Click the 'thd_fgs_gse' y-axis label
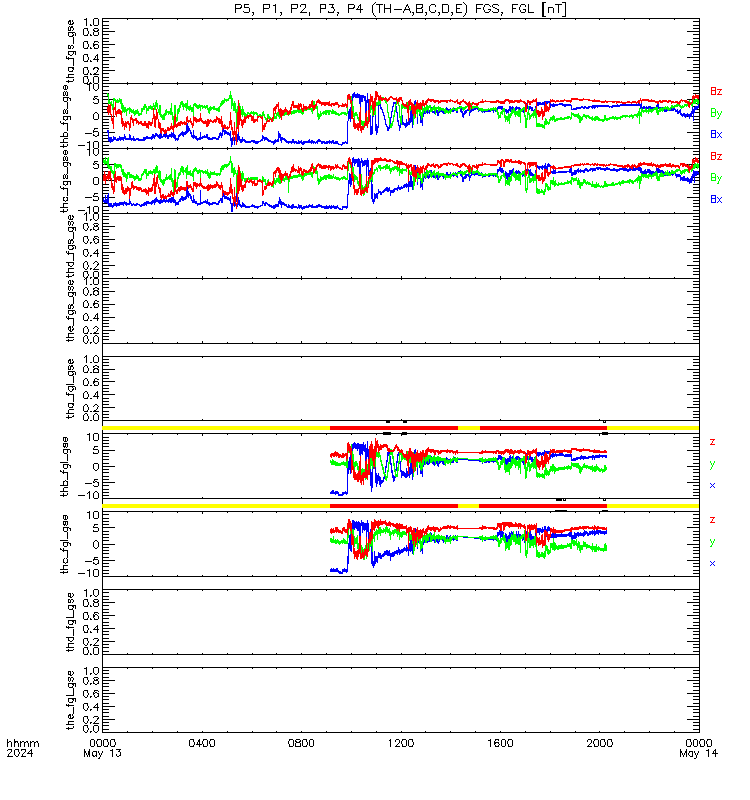This screenshot has height=800, width=750. (x=70, y=246)
